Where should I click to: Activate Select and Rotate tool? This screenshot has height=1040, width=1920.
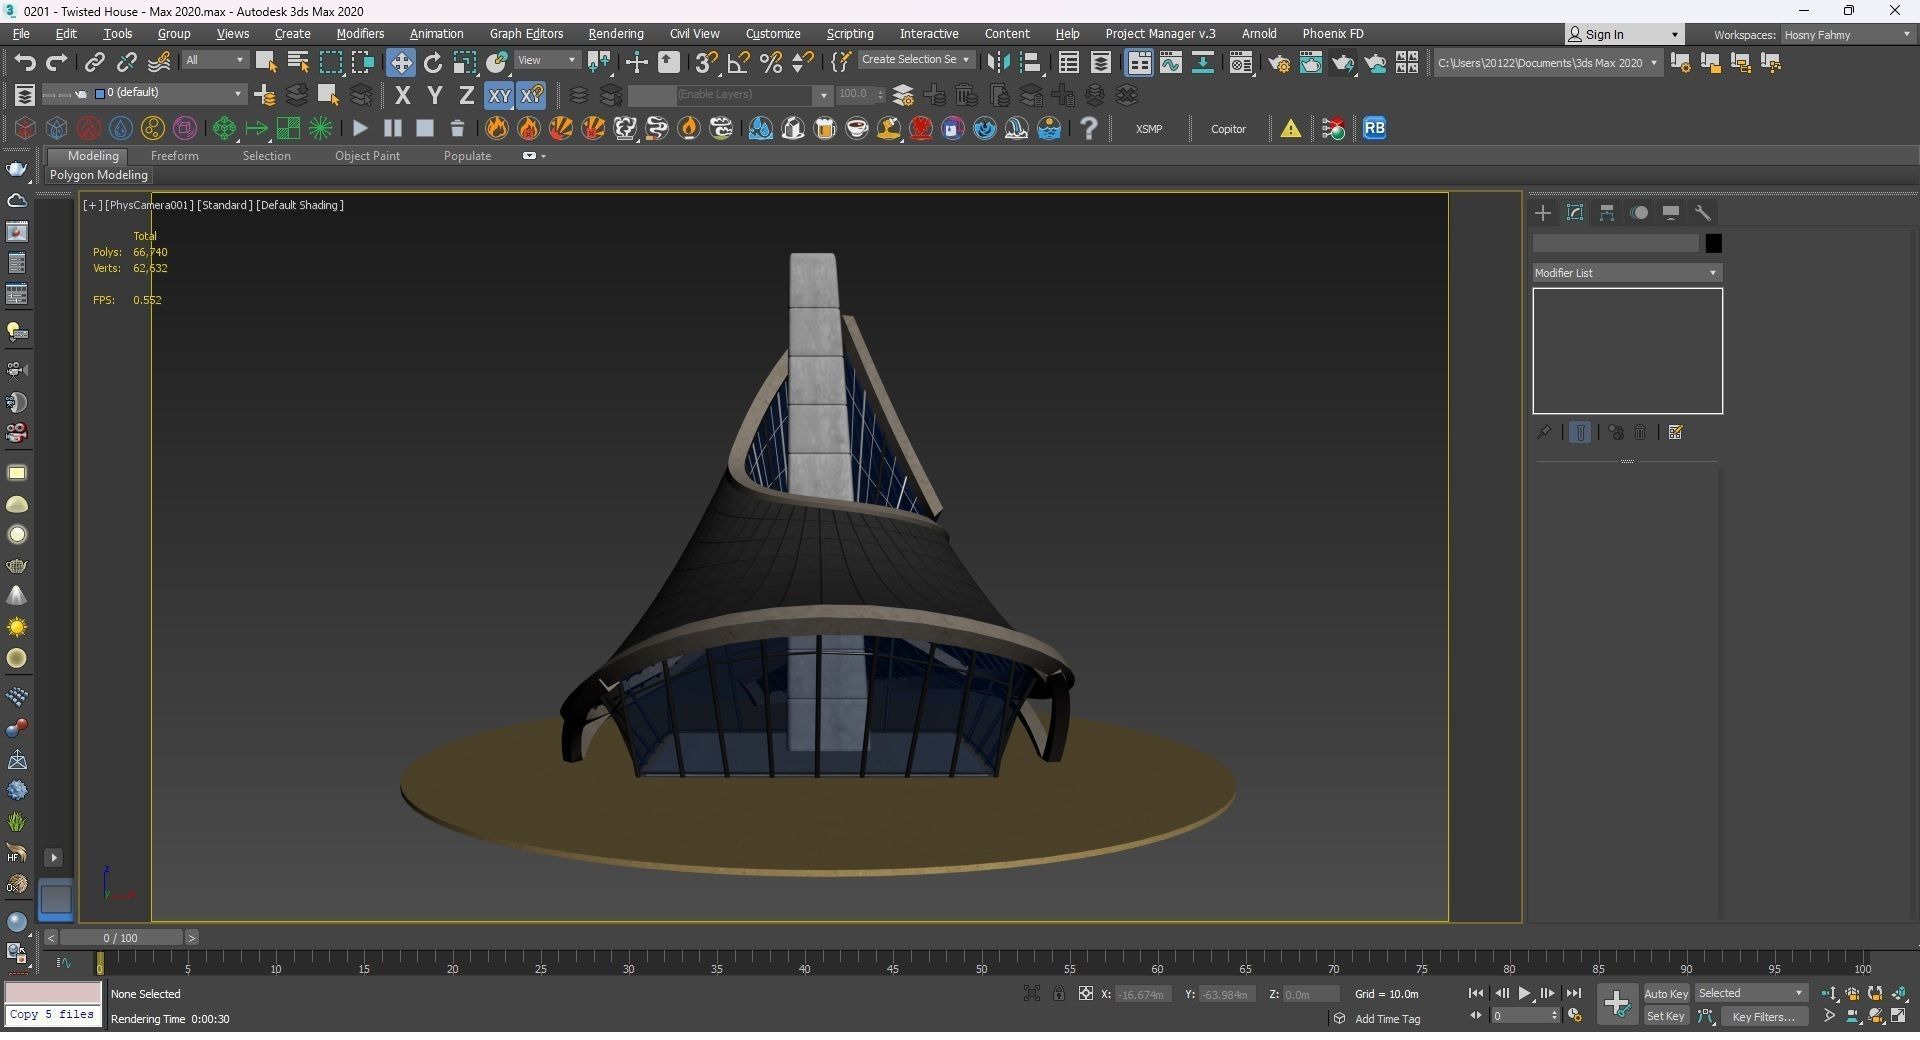tap(433, 63)
